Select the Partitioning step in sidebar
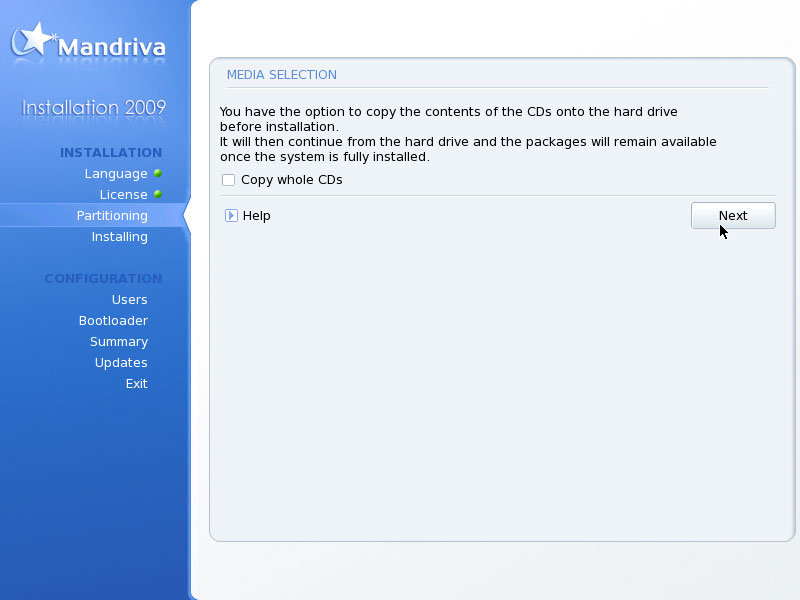Image resolution: width=800 pixels, height=600 pixels. click(112, 215)
